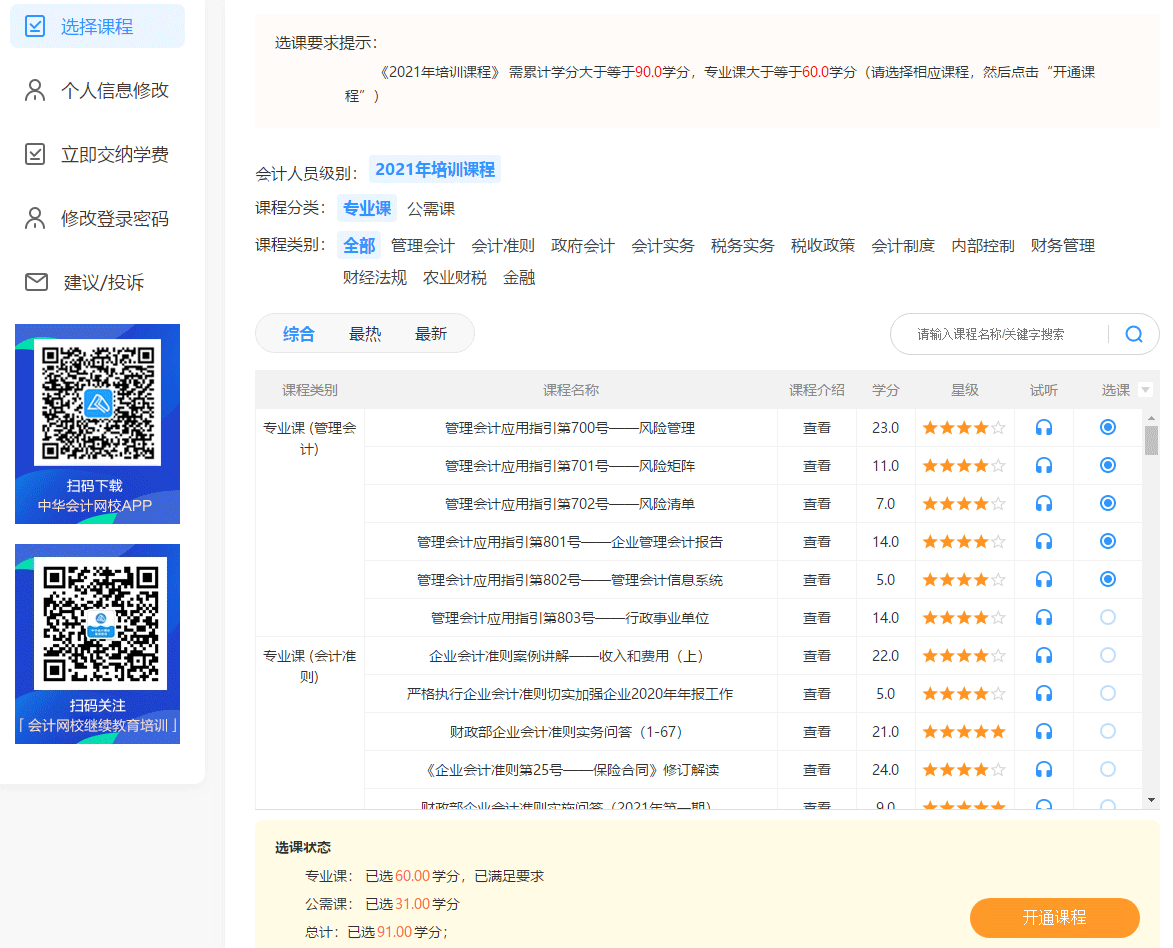Click headphone icon for 行政事业单位 course
Viewport: 1173px width, 948px height.
tap(1044, 618)
